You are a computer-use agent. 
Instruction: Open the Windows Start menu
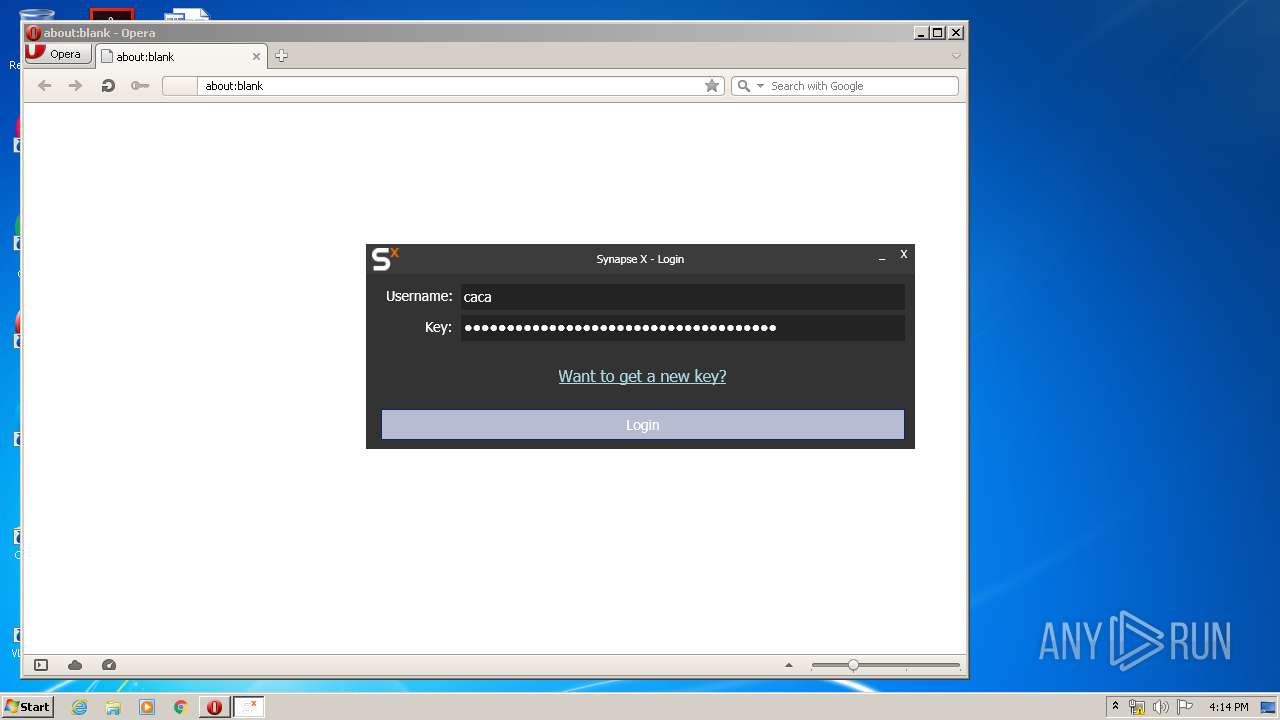tap(28, 707)
